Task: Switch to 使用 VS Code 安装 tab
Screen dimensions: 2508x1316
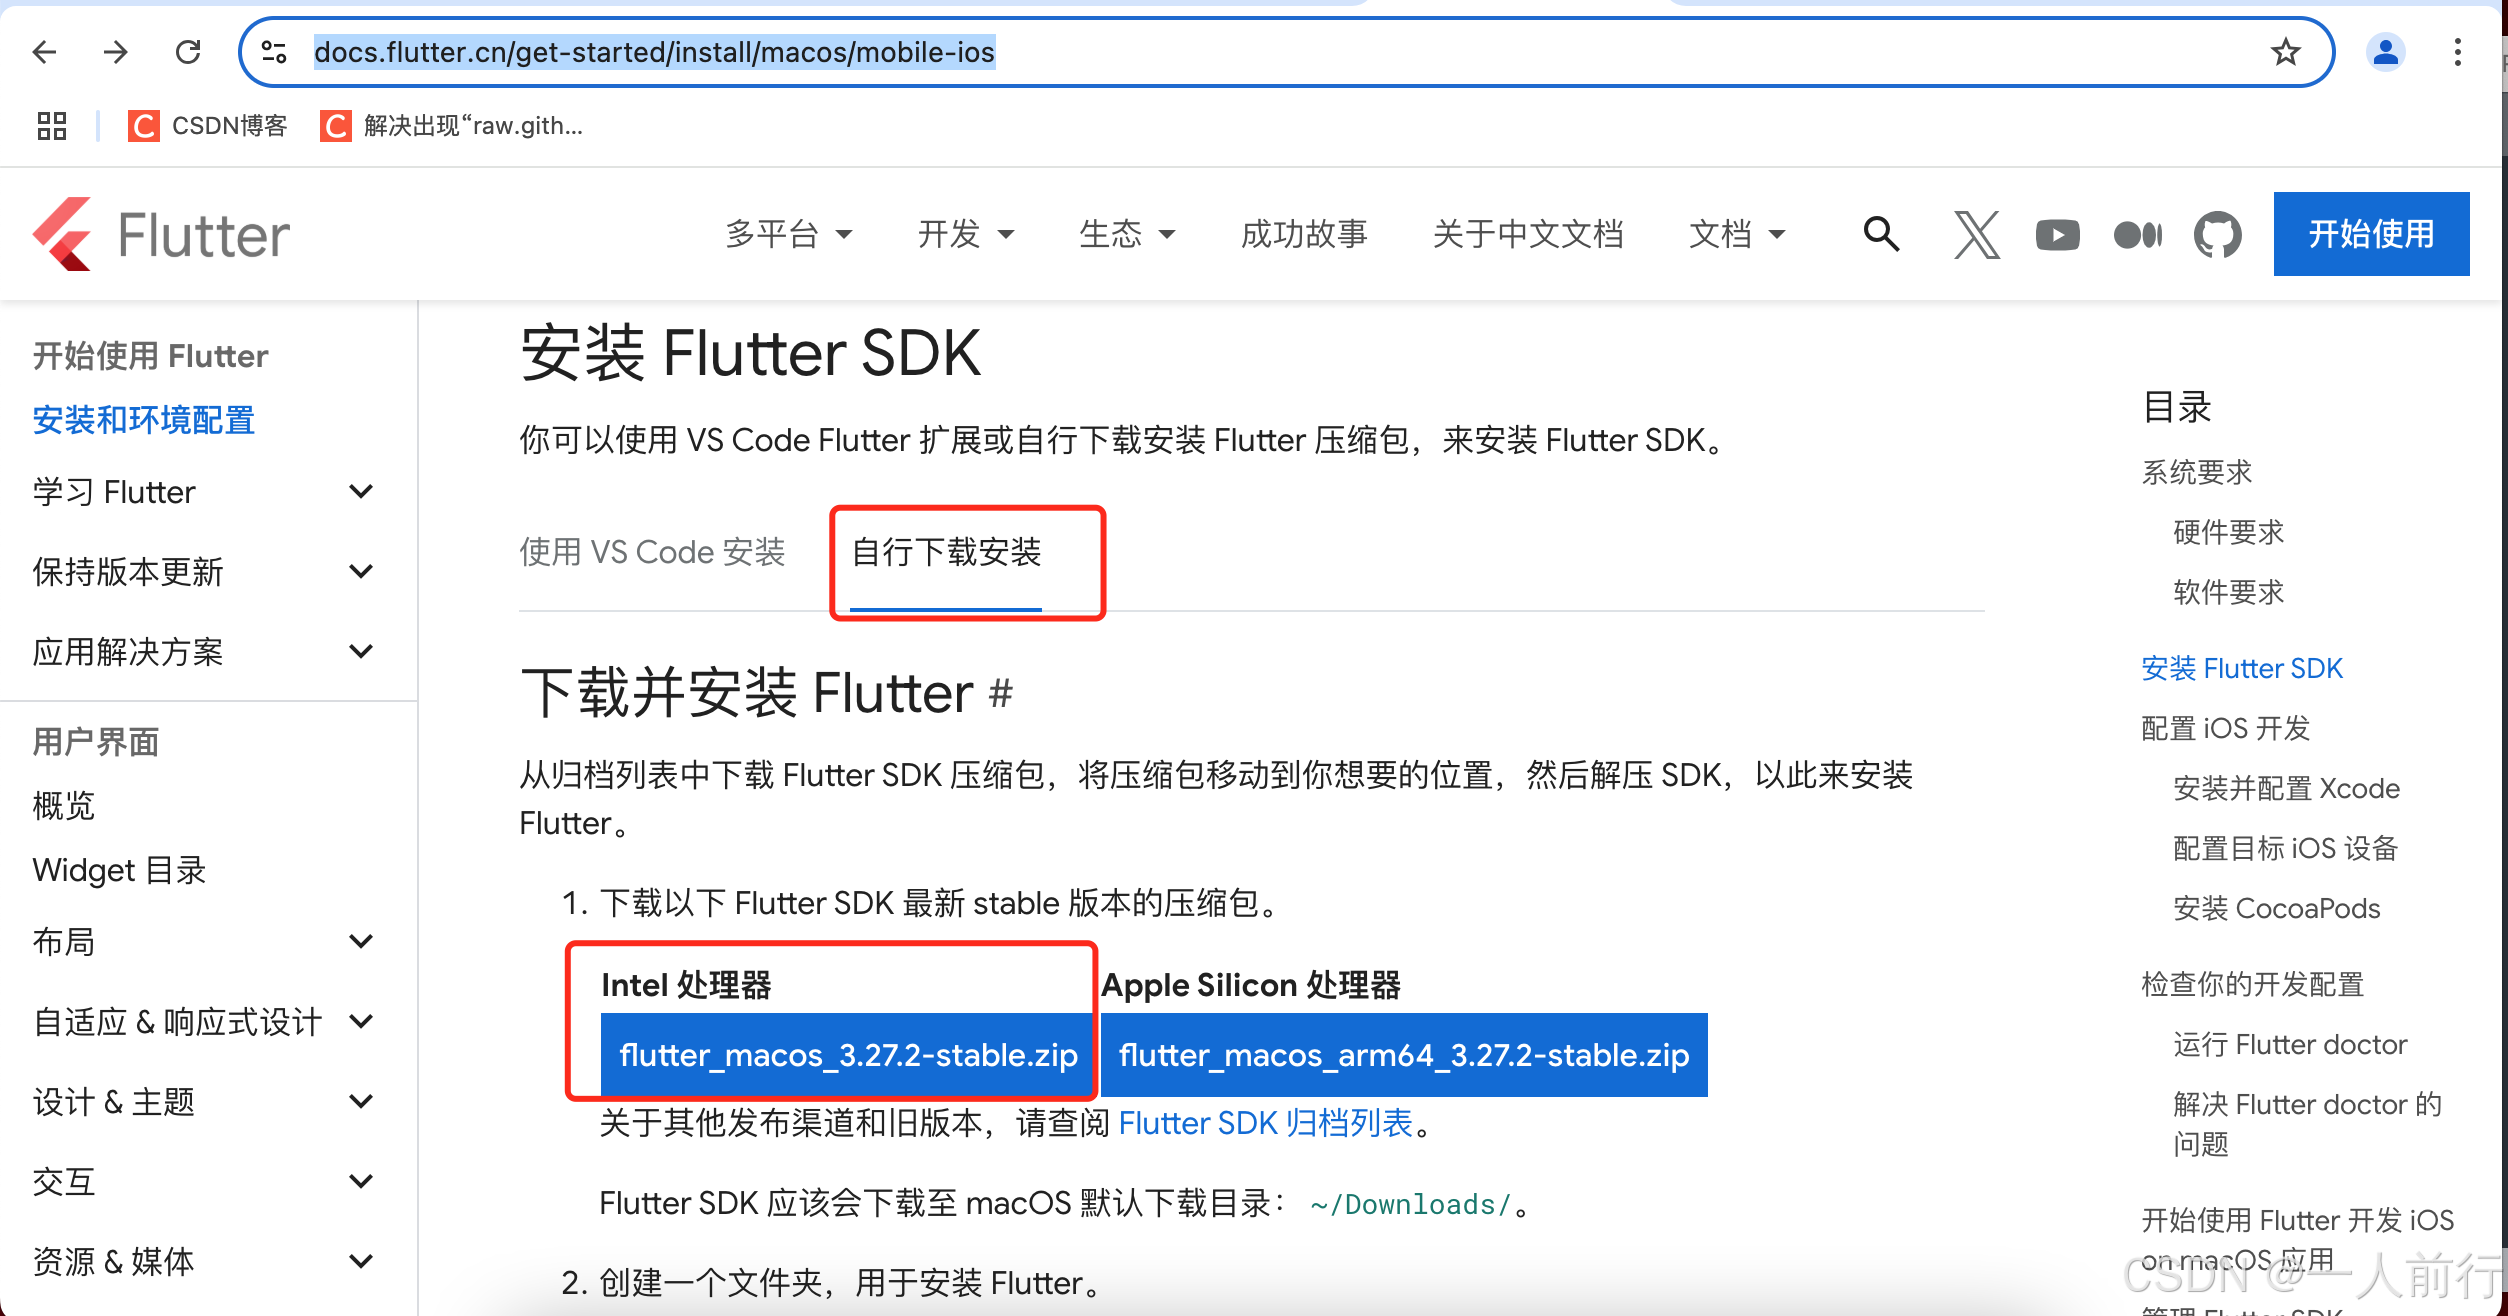Action: (x=652, y=552)
